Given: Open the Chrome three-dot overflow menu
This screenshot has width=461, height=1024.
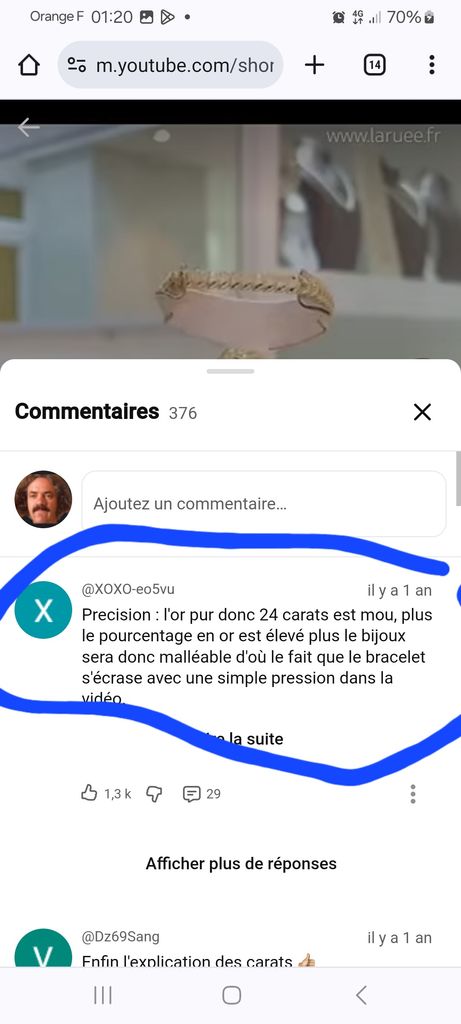Looking at the screenshot, I should coord(432,65).
